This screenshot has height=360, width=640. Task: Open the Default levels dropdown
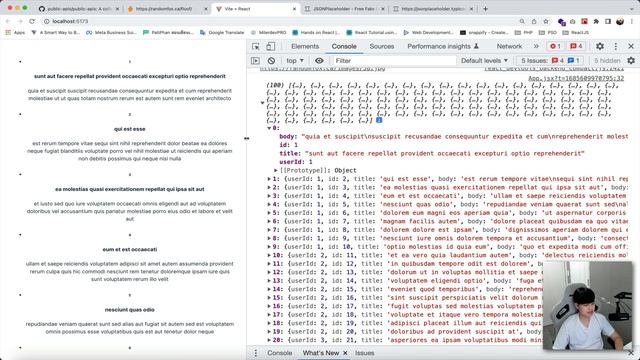[484, 60]
